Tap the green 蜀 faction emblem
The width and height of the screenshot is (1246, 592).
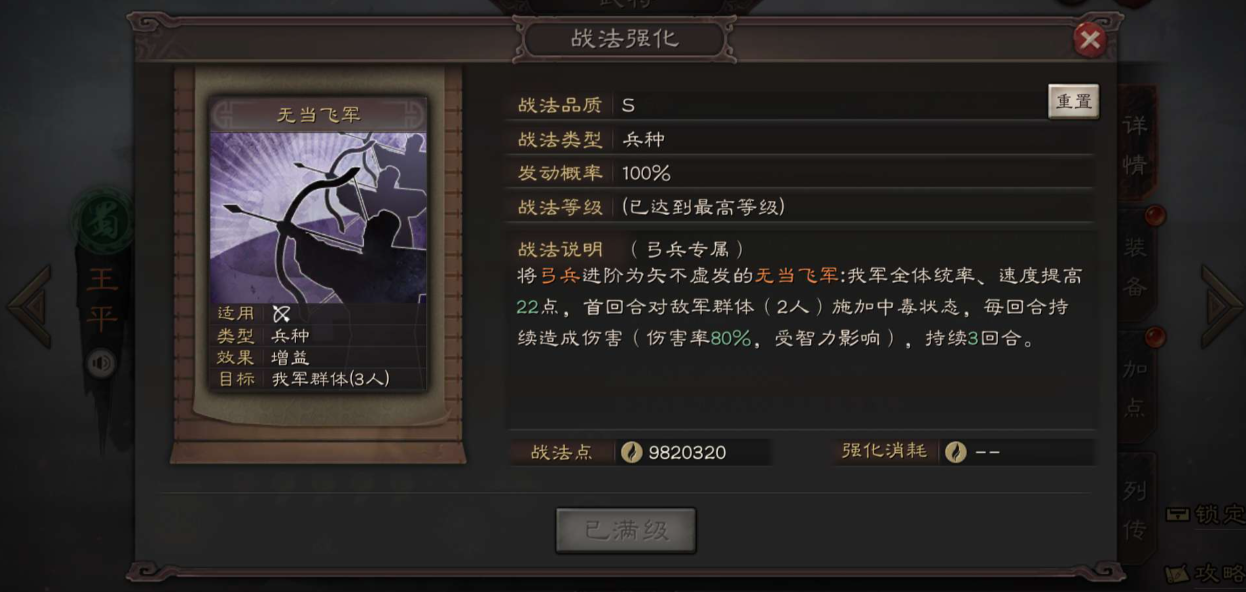tap(101, 222)
